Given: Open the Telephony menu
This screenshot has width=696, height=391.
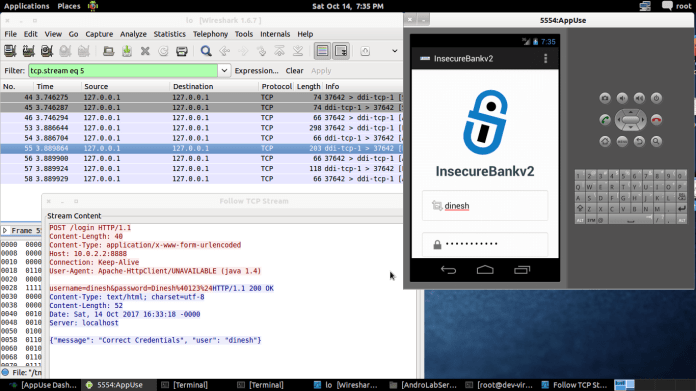Looking at the screenshot, I should [210, 34].
